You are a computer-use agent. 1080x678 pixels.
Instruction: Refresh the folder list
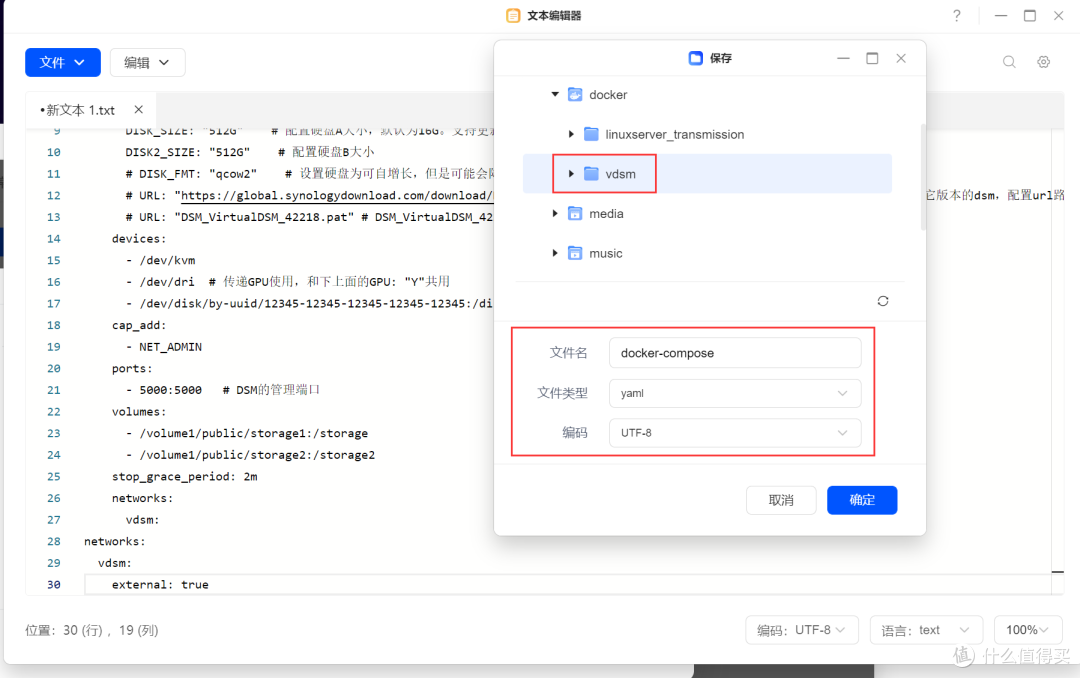click(883, 301)
